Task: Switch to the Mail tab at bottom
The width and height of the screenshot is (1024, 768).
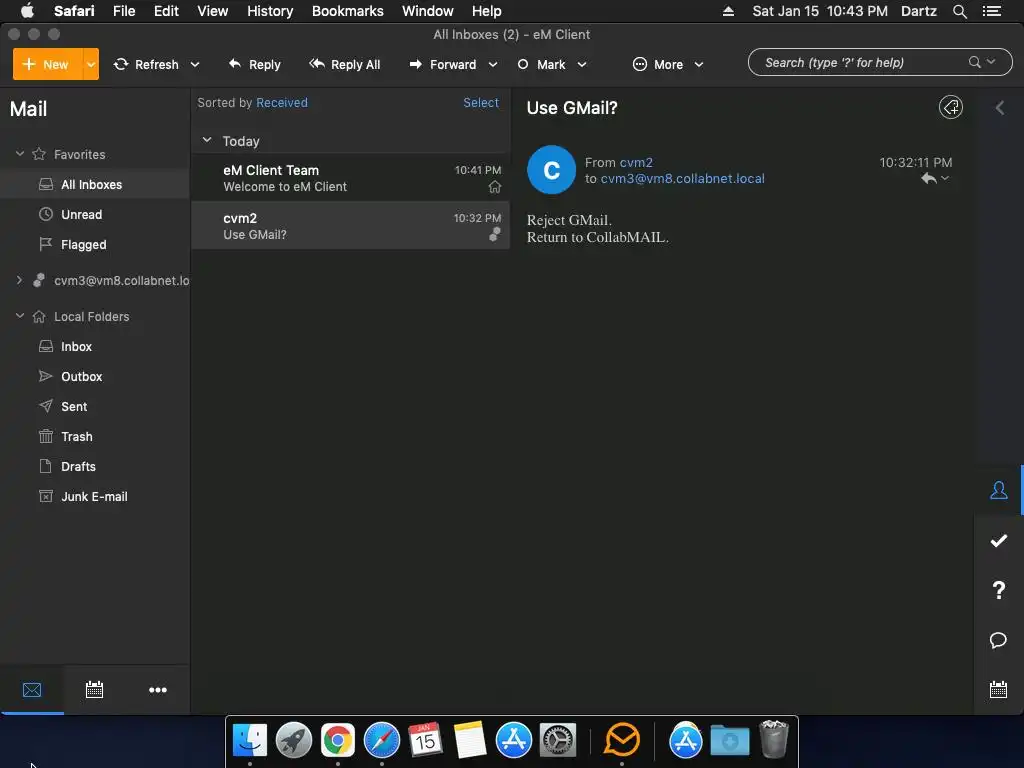Action: point(32,690)
